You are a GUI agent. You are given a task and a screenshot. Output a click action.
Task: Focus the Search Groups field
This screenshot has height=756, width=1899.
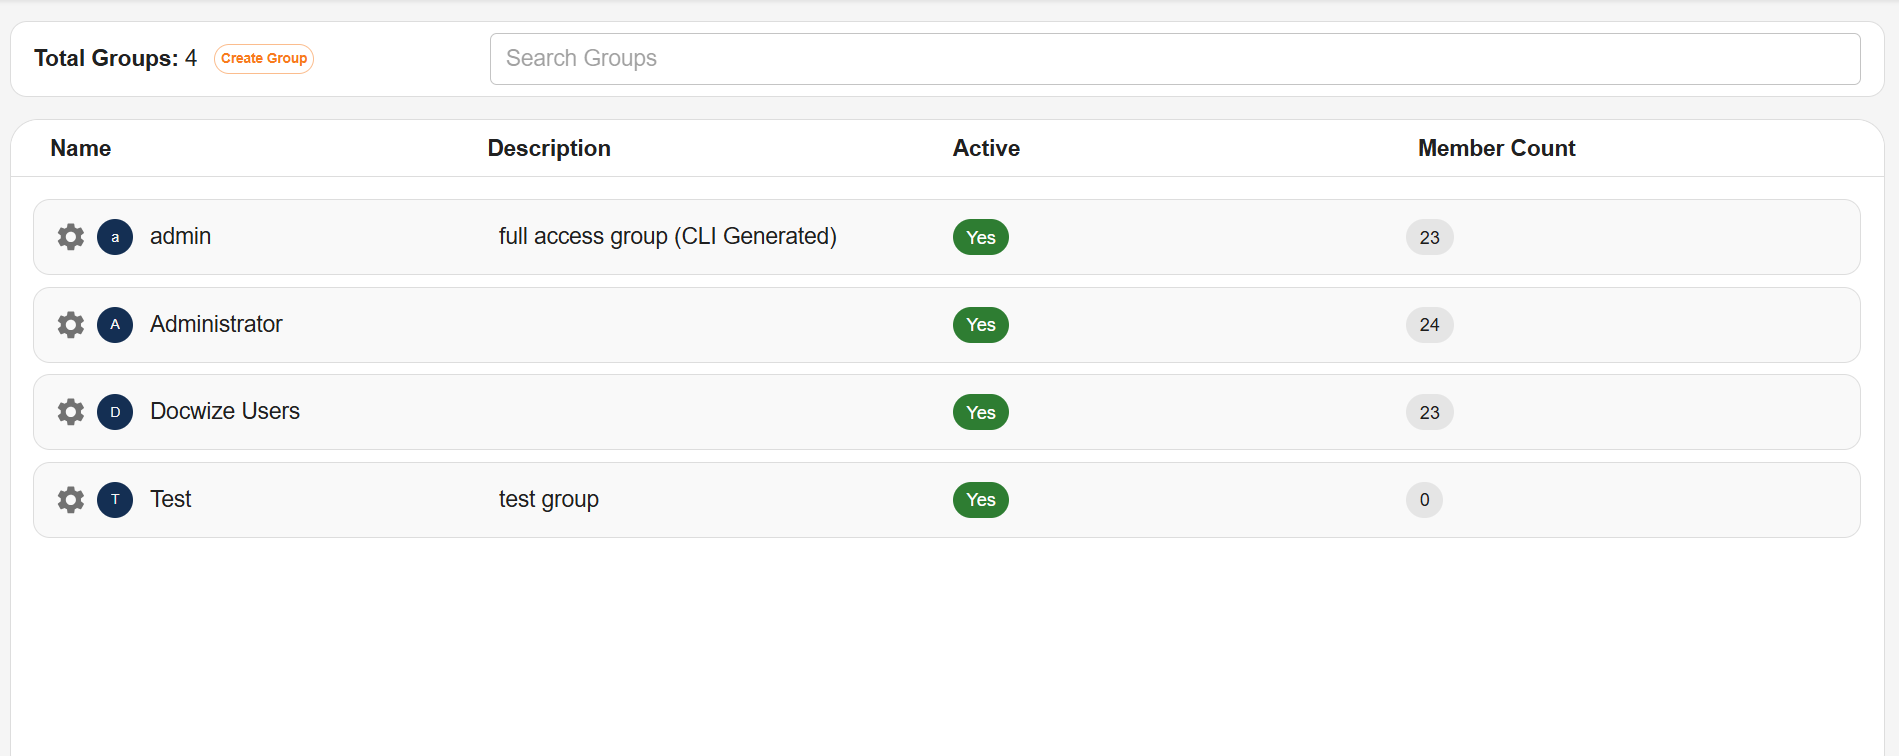[1174, 59]
